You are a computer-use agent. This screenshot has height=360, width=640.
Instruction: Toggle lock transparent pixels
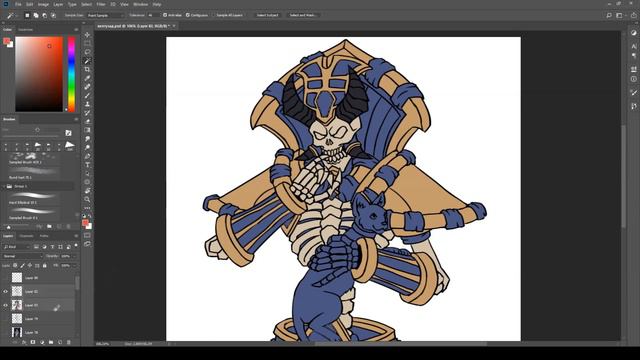(15, 265)
